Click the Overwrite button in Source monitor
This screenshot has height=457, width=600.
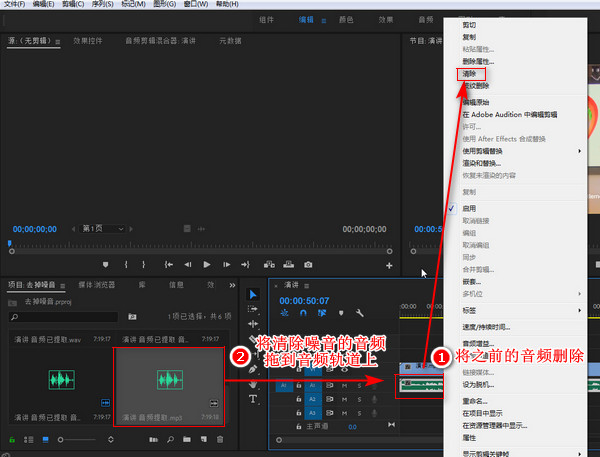tap(289, 264)
